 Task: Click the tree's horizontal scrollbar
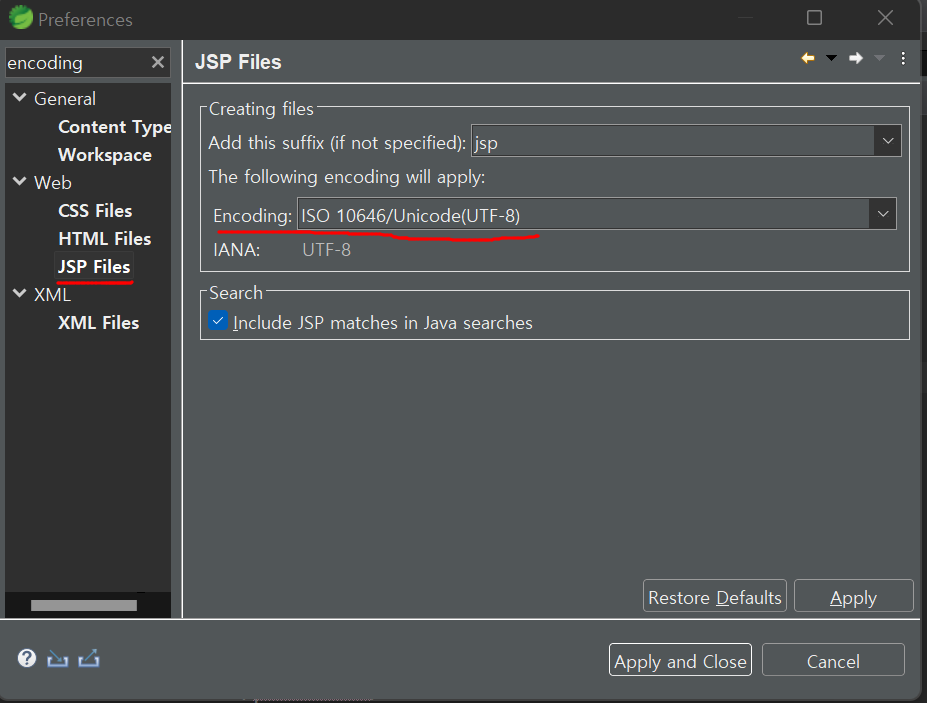tap(83, 605)
